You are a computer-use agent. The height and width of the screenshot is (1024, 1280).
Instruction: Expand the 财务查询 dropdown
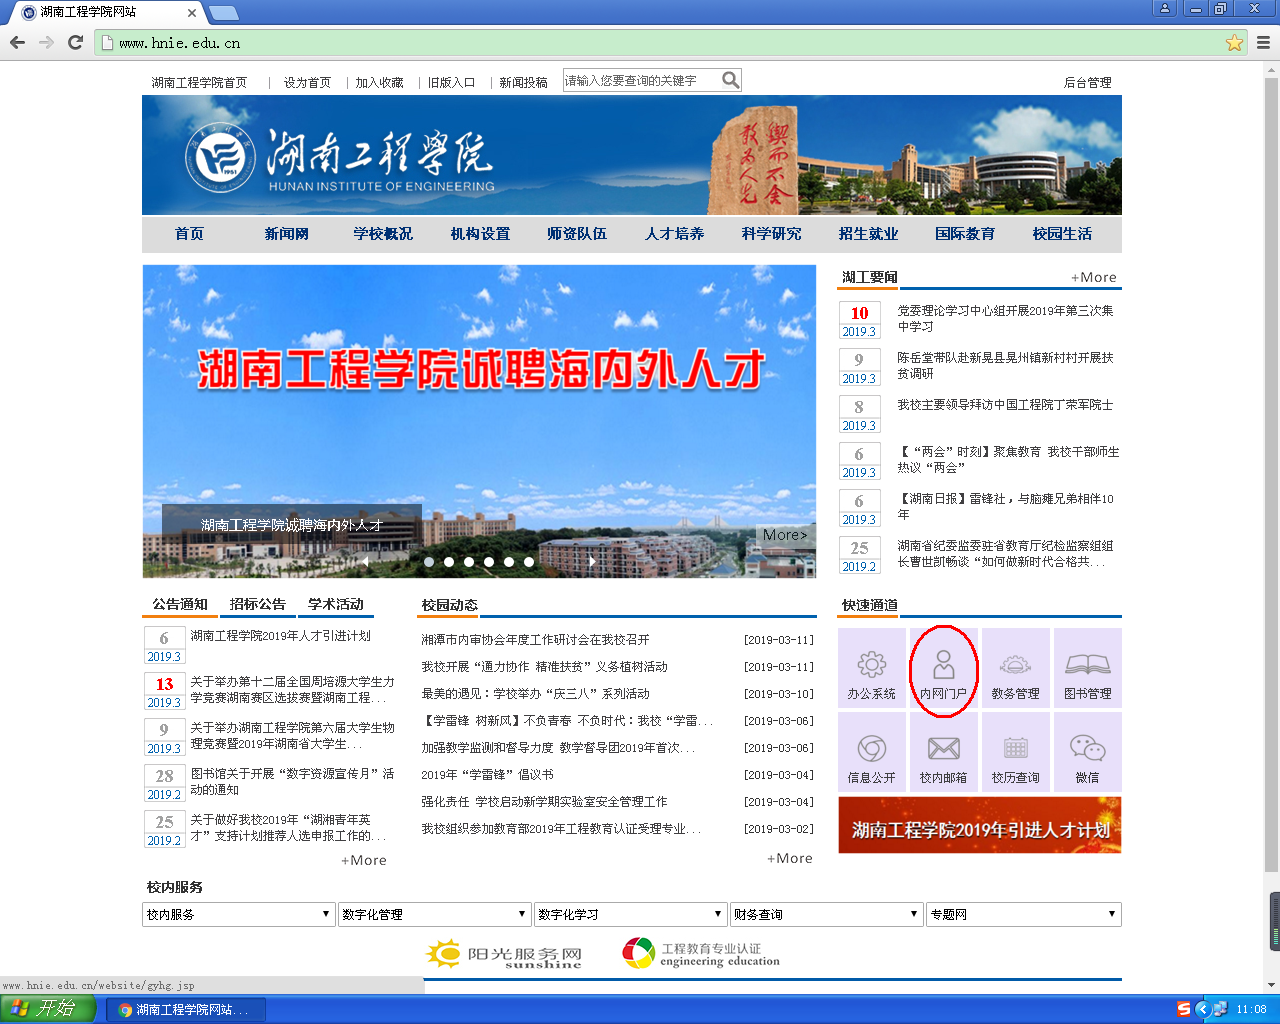(x=826, y=914)
